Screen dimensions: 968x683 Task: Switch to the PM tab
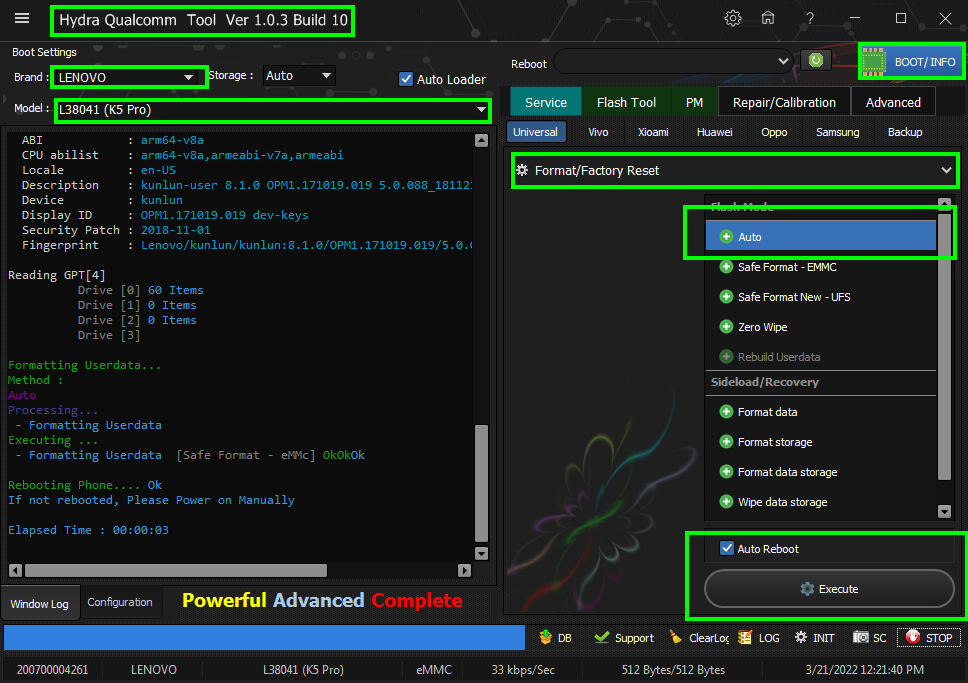pos(695,103)
